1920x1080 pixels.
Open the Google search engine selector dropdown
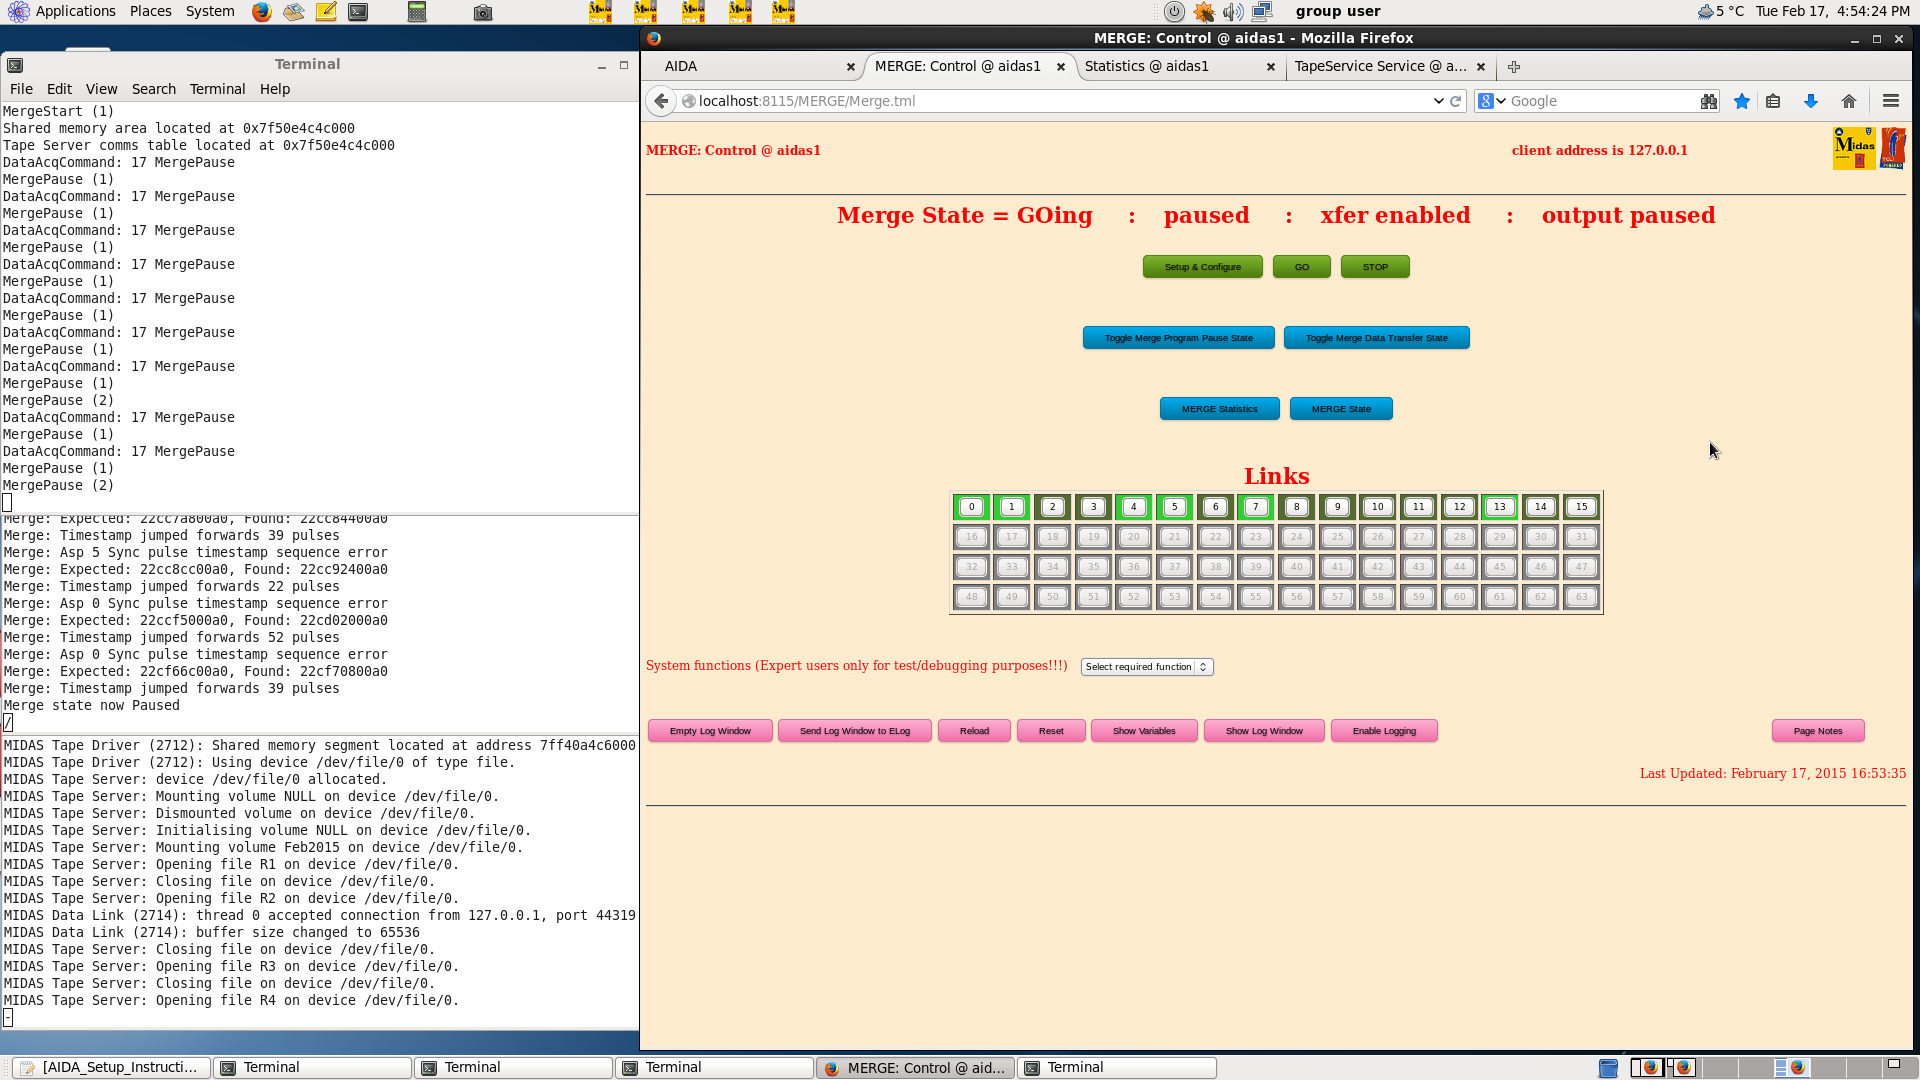pyautogui.click(x=1493, y=101)
